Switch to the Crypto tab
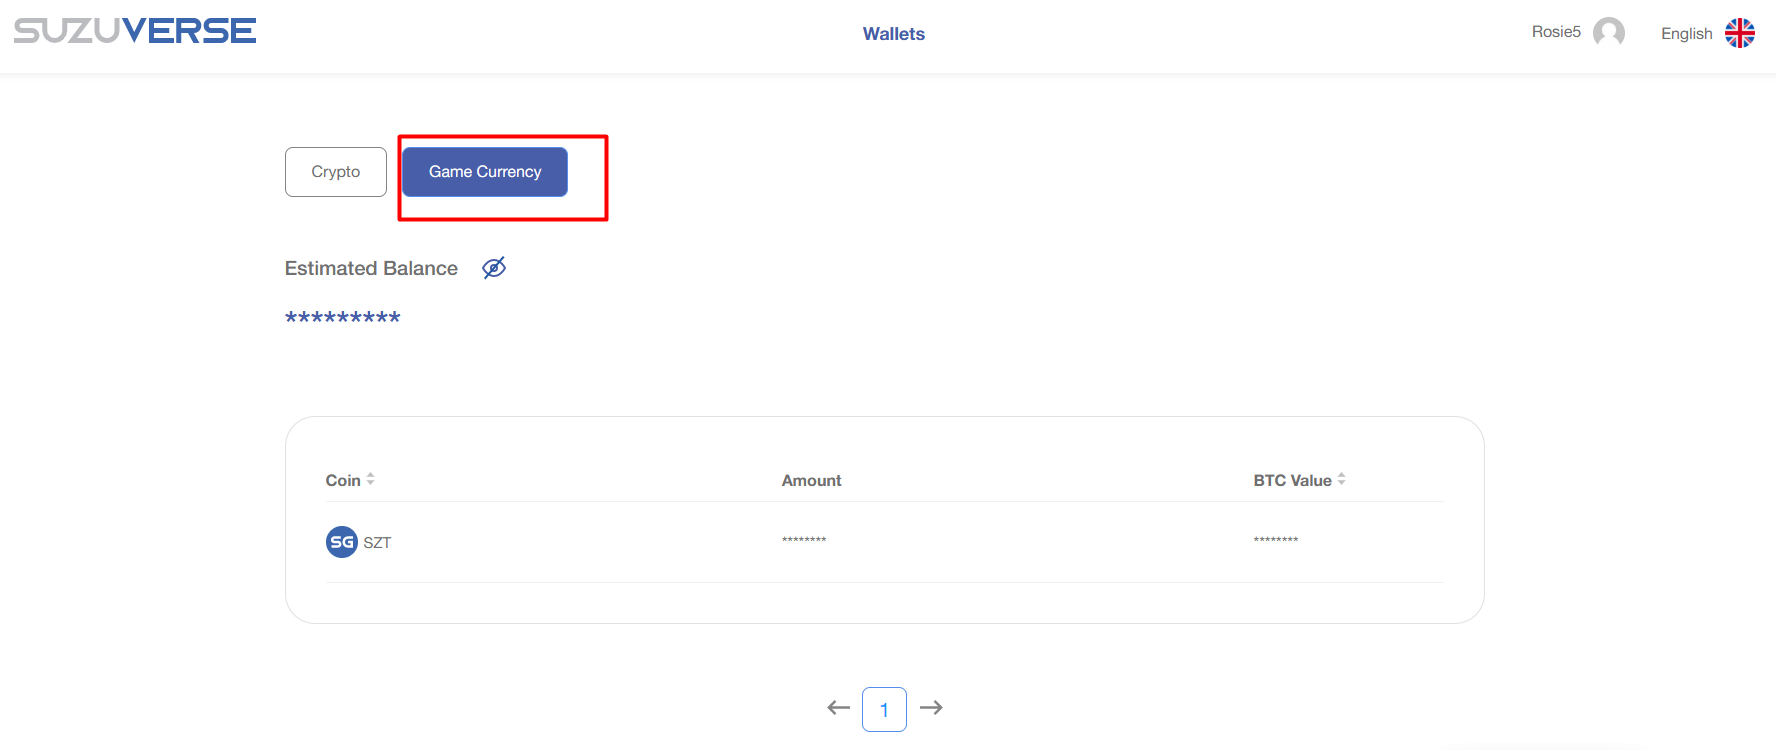This screenshot has height=750, width=1776. click(x=335, y=172)
